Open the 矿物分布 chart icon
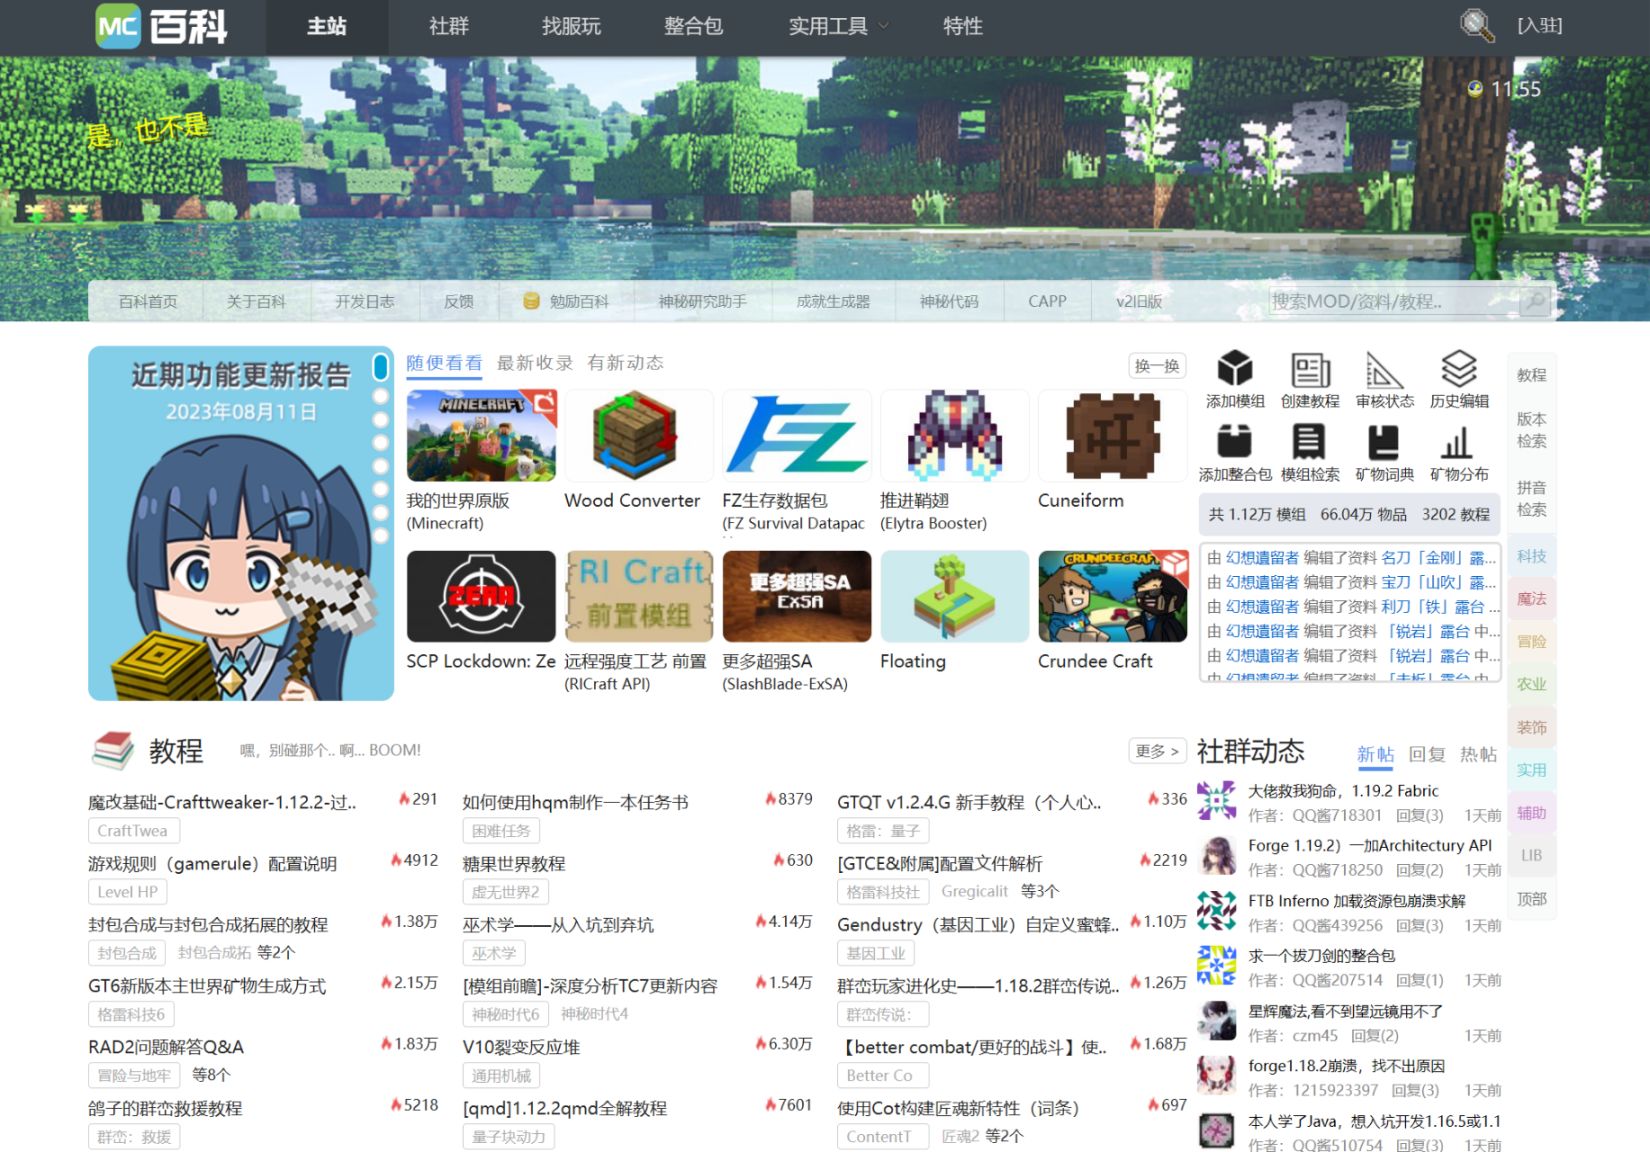The height and width of the screenshot is (1152, 1650). click(x=1459, y=442)
